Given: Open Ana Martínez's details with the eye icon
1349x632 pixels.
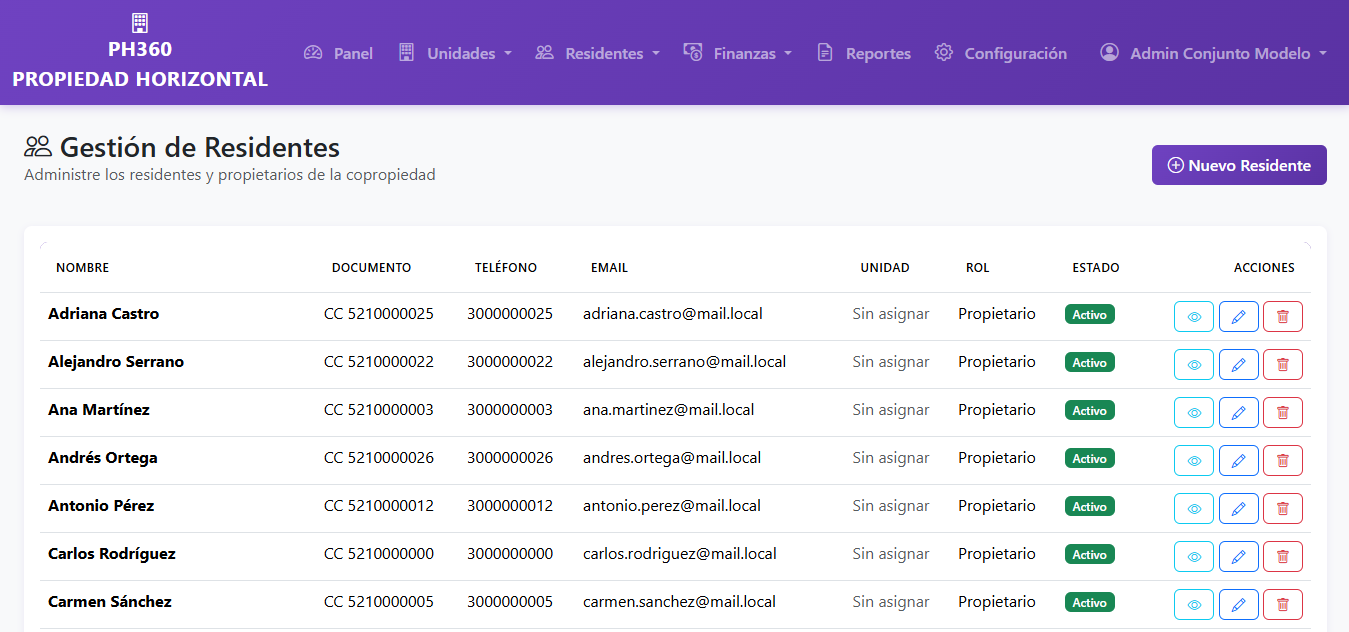Looking at the screenshot, I should point(1194,412).
